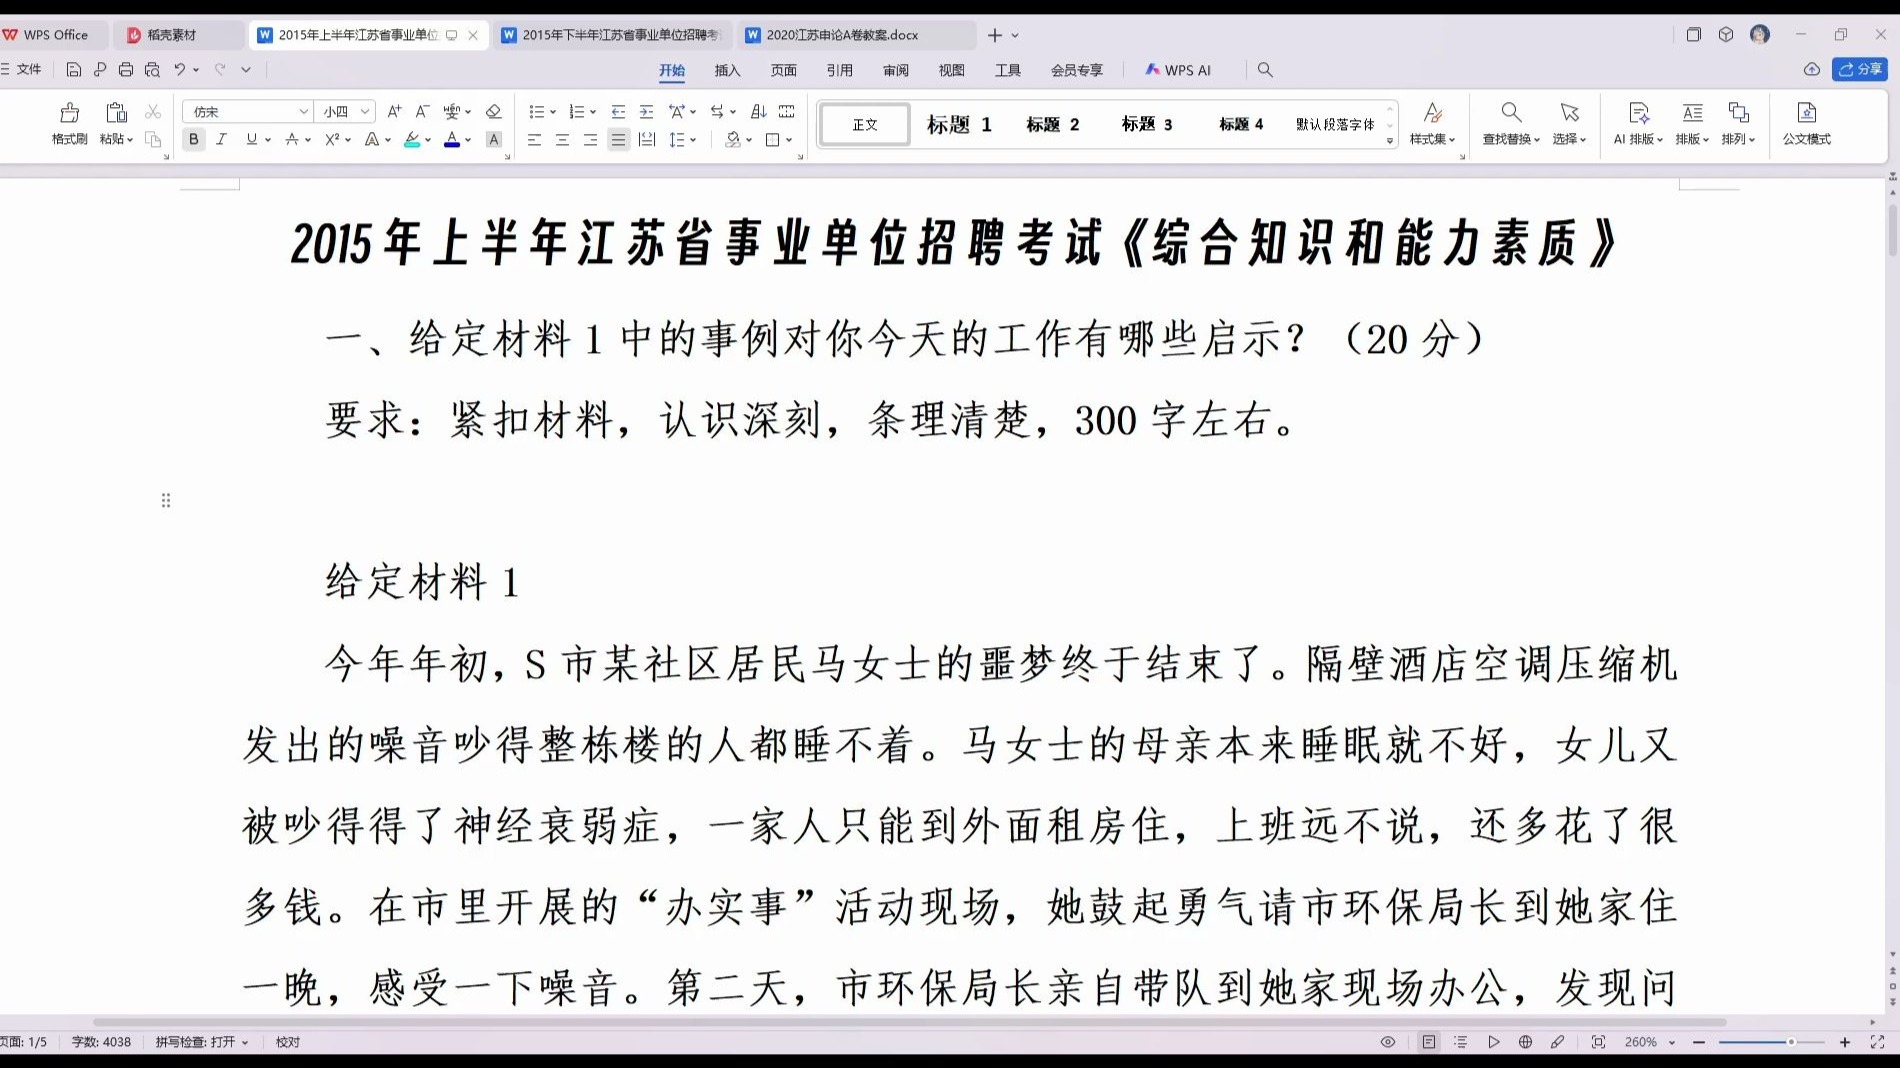Click the Print icon in quick access bar
The width and height of the screenshot is (1900, 1068).
coord(126,70)
